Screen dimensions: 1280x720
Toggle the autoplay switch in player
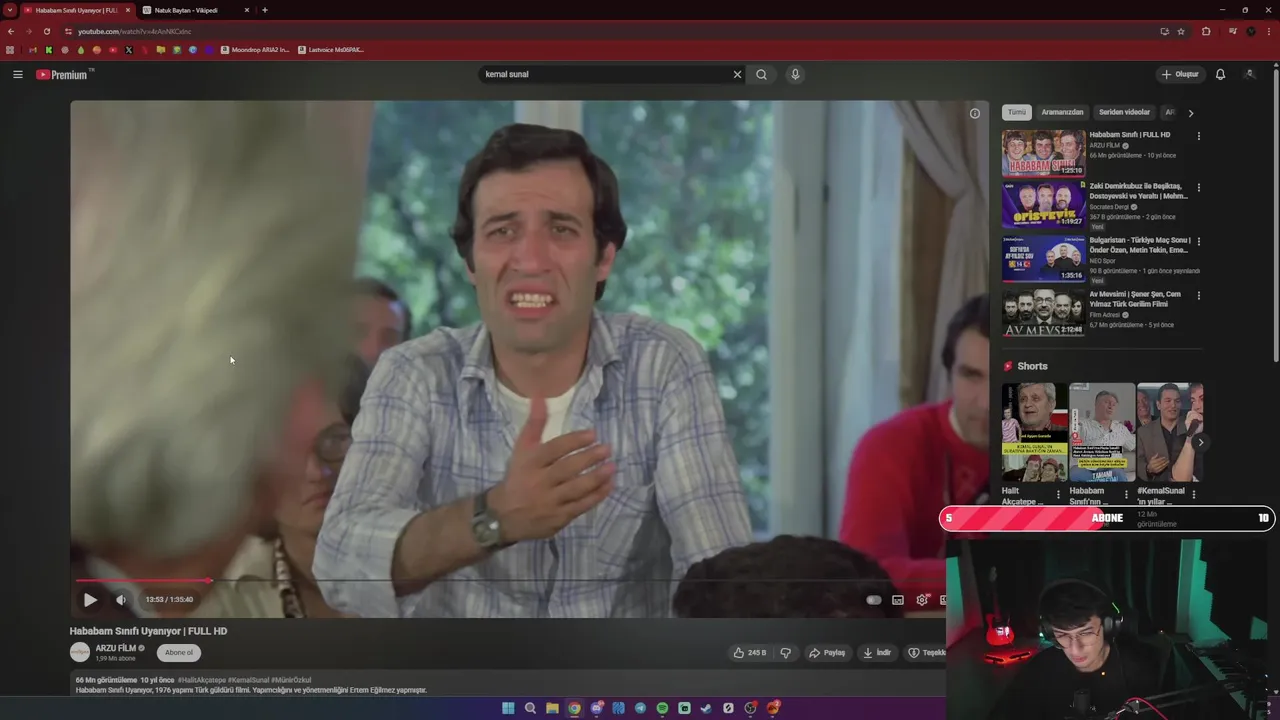[x=873, y=600]
